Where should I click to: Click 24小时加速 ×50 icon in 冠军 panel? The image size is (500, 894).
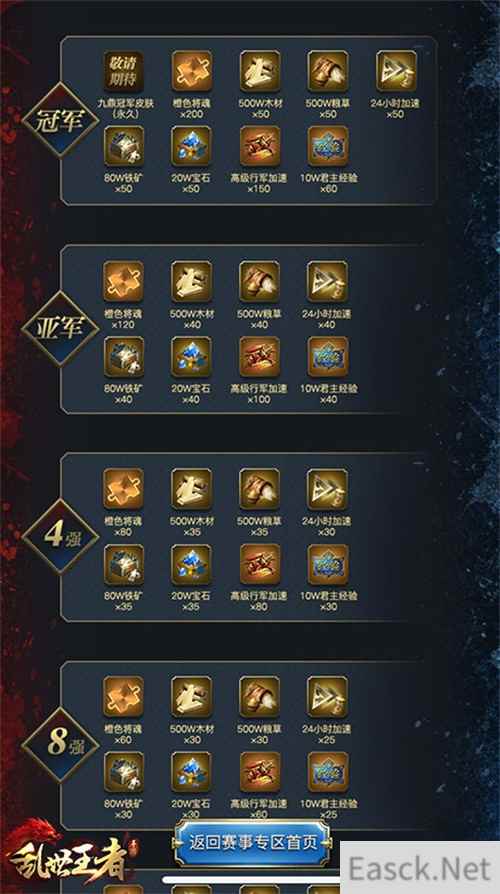pos(396,71)
